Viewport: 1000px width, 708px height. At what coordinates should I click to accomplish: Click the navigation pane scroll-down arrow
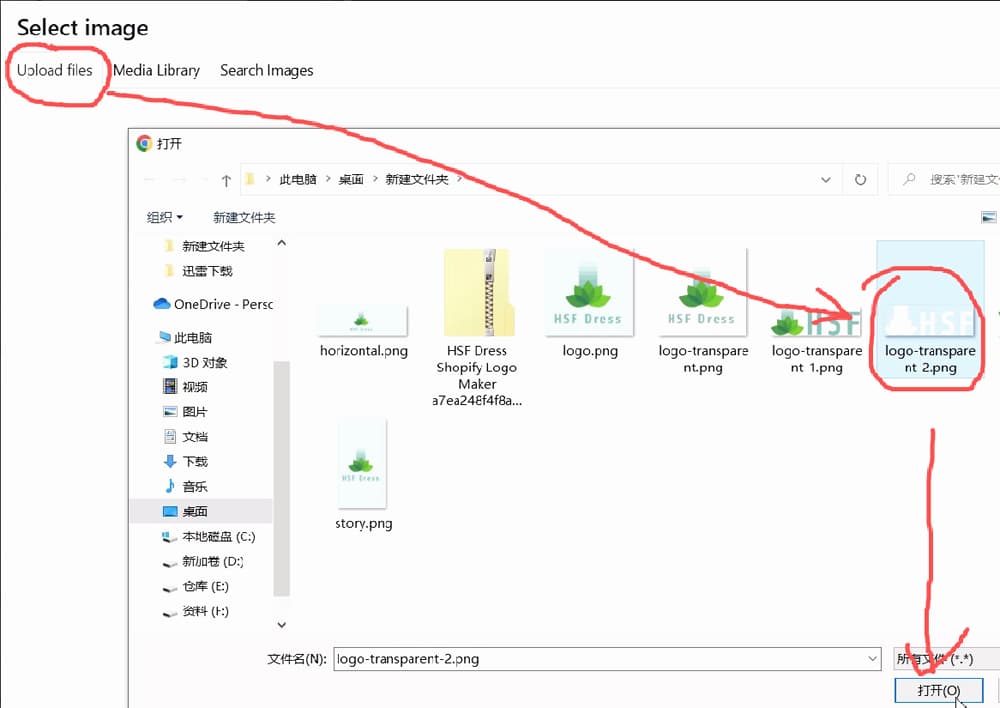(x=281, y=625)
